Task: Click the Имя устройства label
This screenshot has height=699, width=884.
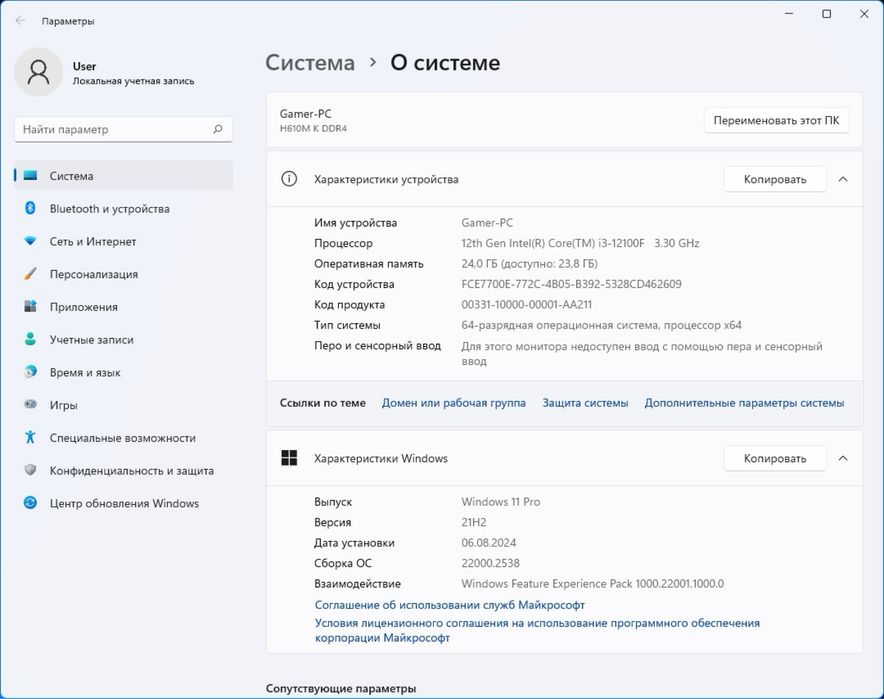Action: [x=355, y=223]
